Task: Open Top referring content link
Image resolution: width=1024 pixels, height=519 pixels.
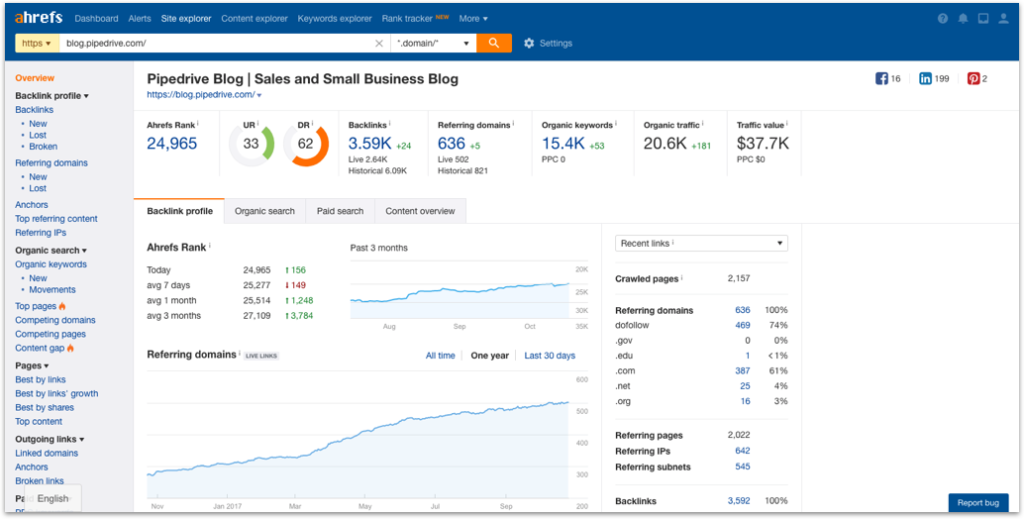Action: (56, 219)
